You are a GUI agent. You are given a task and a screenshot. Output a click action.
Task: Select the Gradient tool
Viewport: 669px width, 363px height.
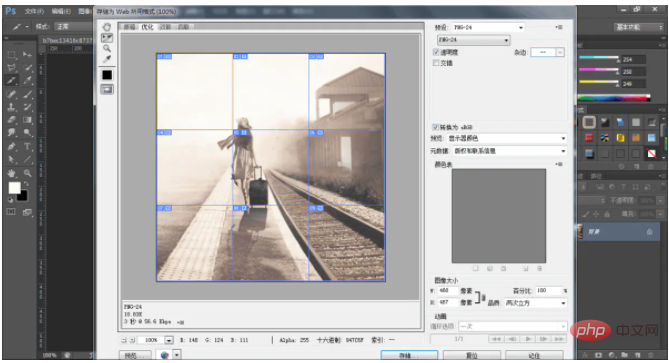click(27, 120)
